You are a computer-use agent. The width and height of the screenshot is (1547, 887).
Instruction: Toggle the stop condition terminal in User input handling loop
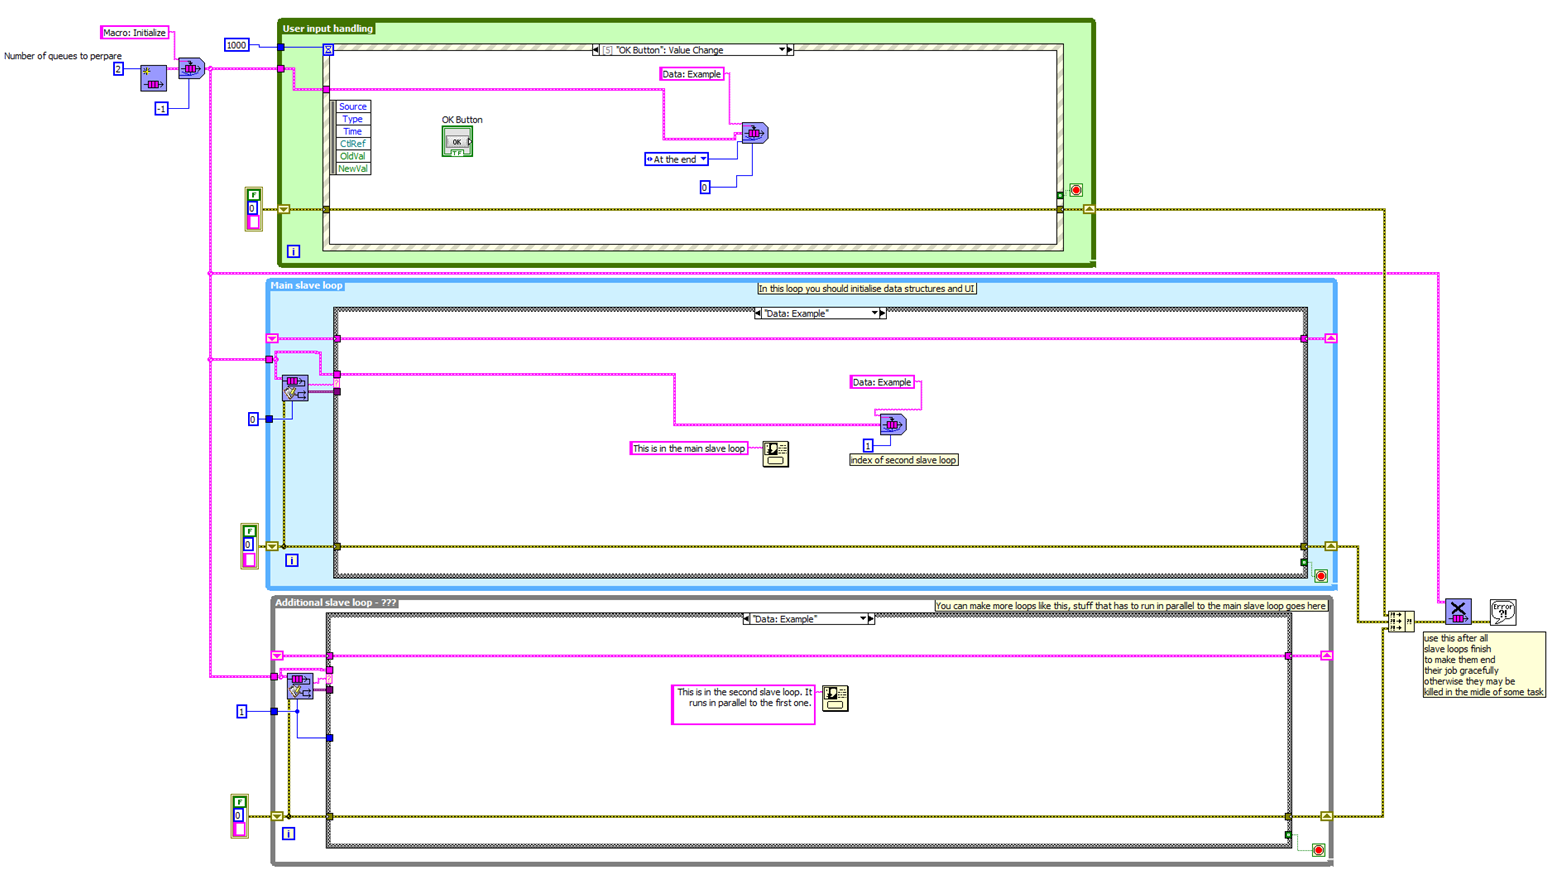[x=1076, y=190]
